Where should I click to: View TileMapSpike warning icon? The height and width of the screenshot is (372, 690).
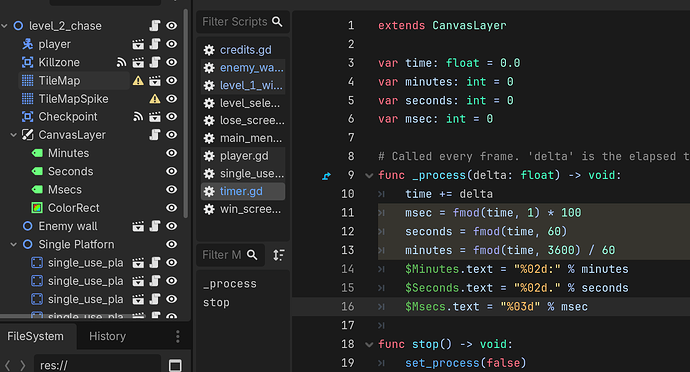click(x=154, y=99)
